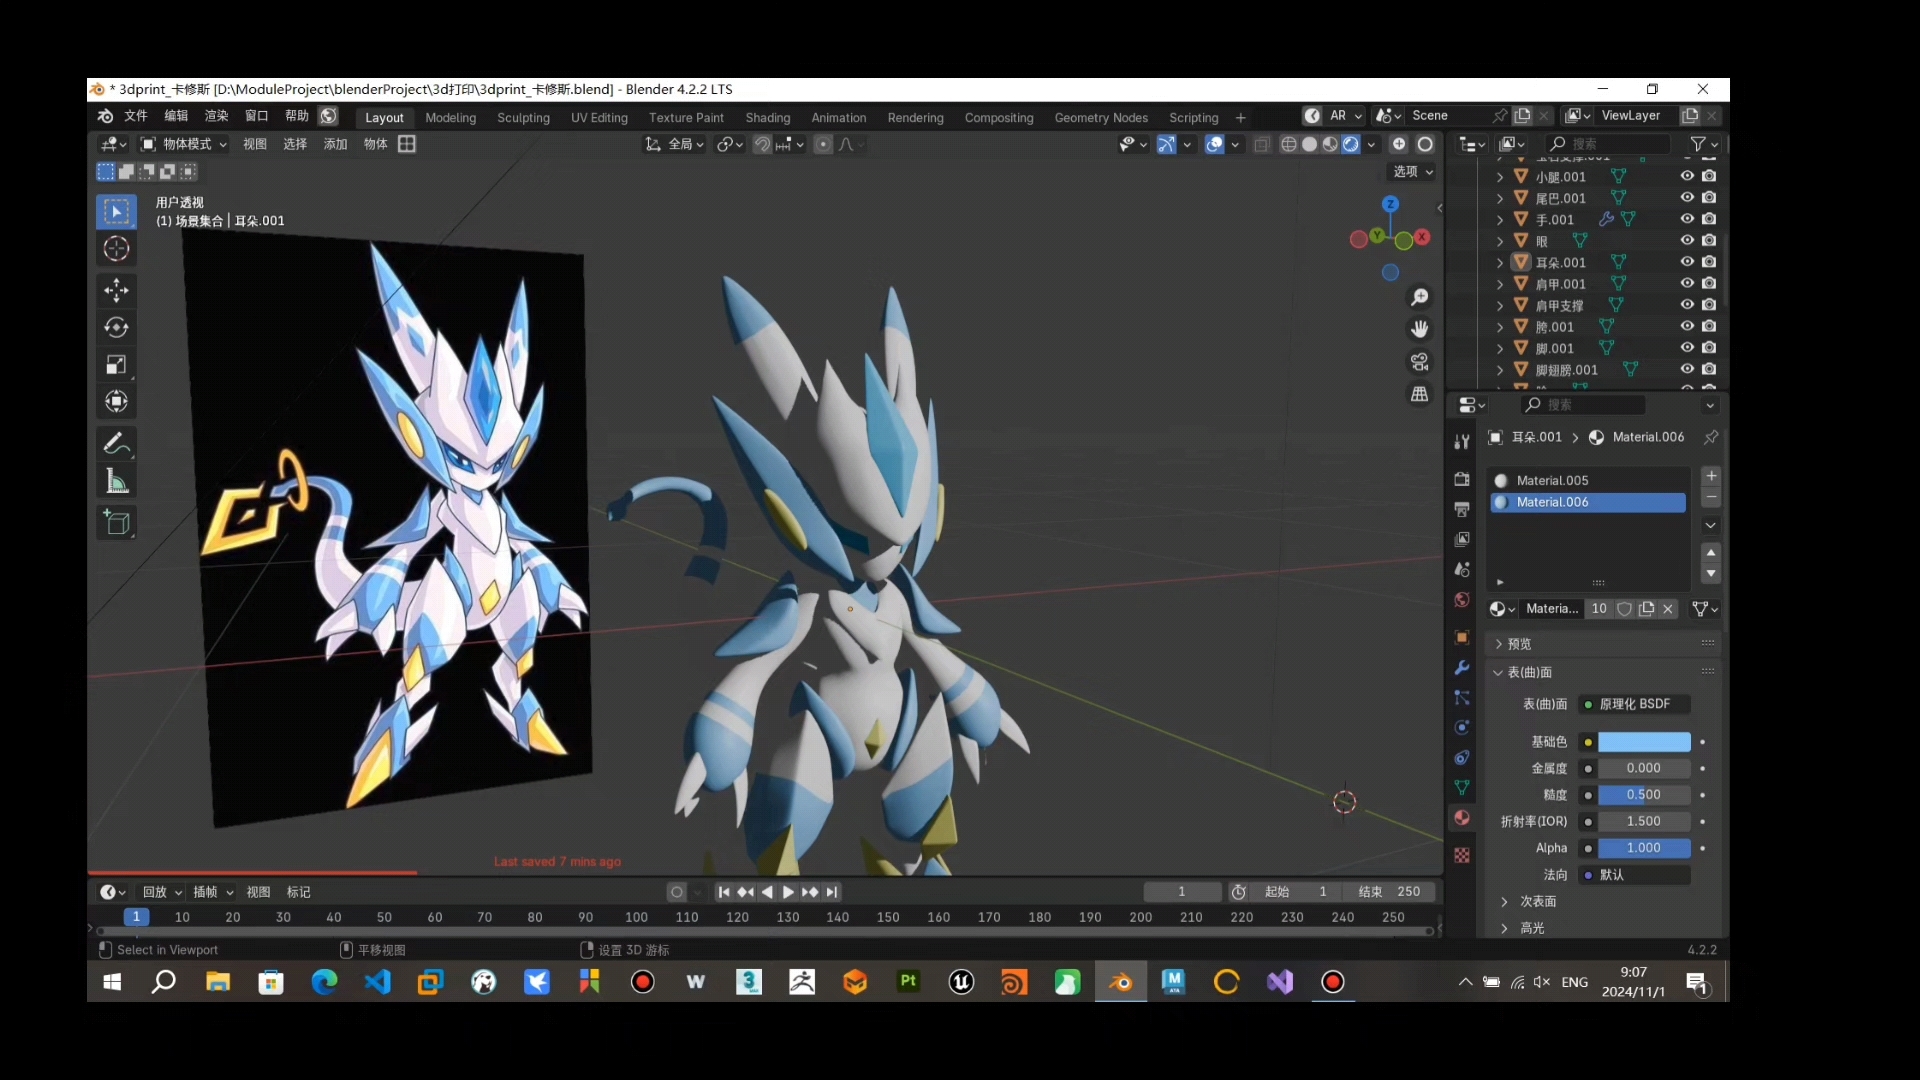Expand the 小腿.001 outliner row
1920x1080 pixels.
point(1500,177)
